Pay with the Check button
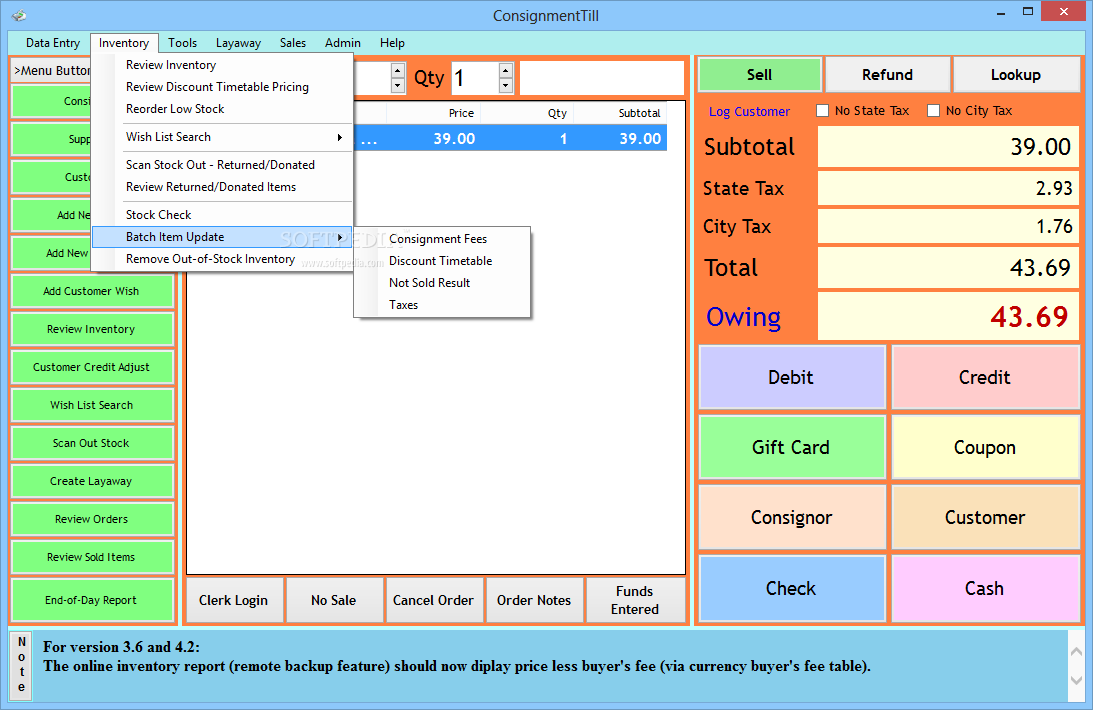This screenshot has height=710, width=1093. point(791,589)
